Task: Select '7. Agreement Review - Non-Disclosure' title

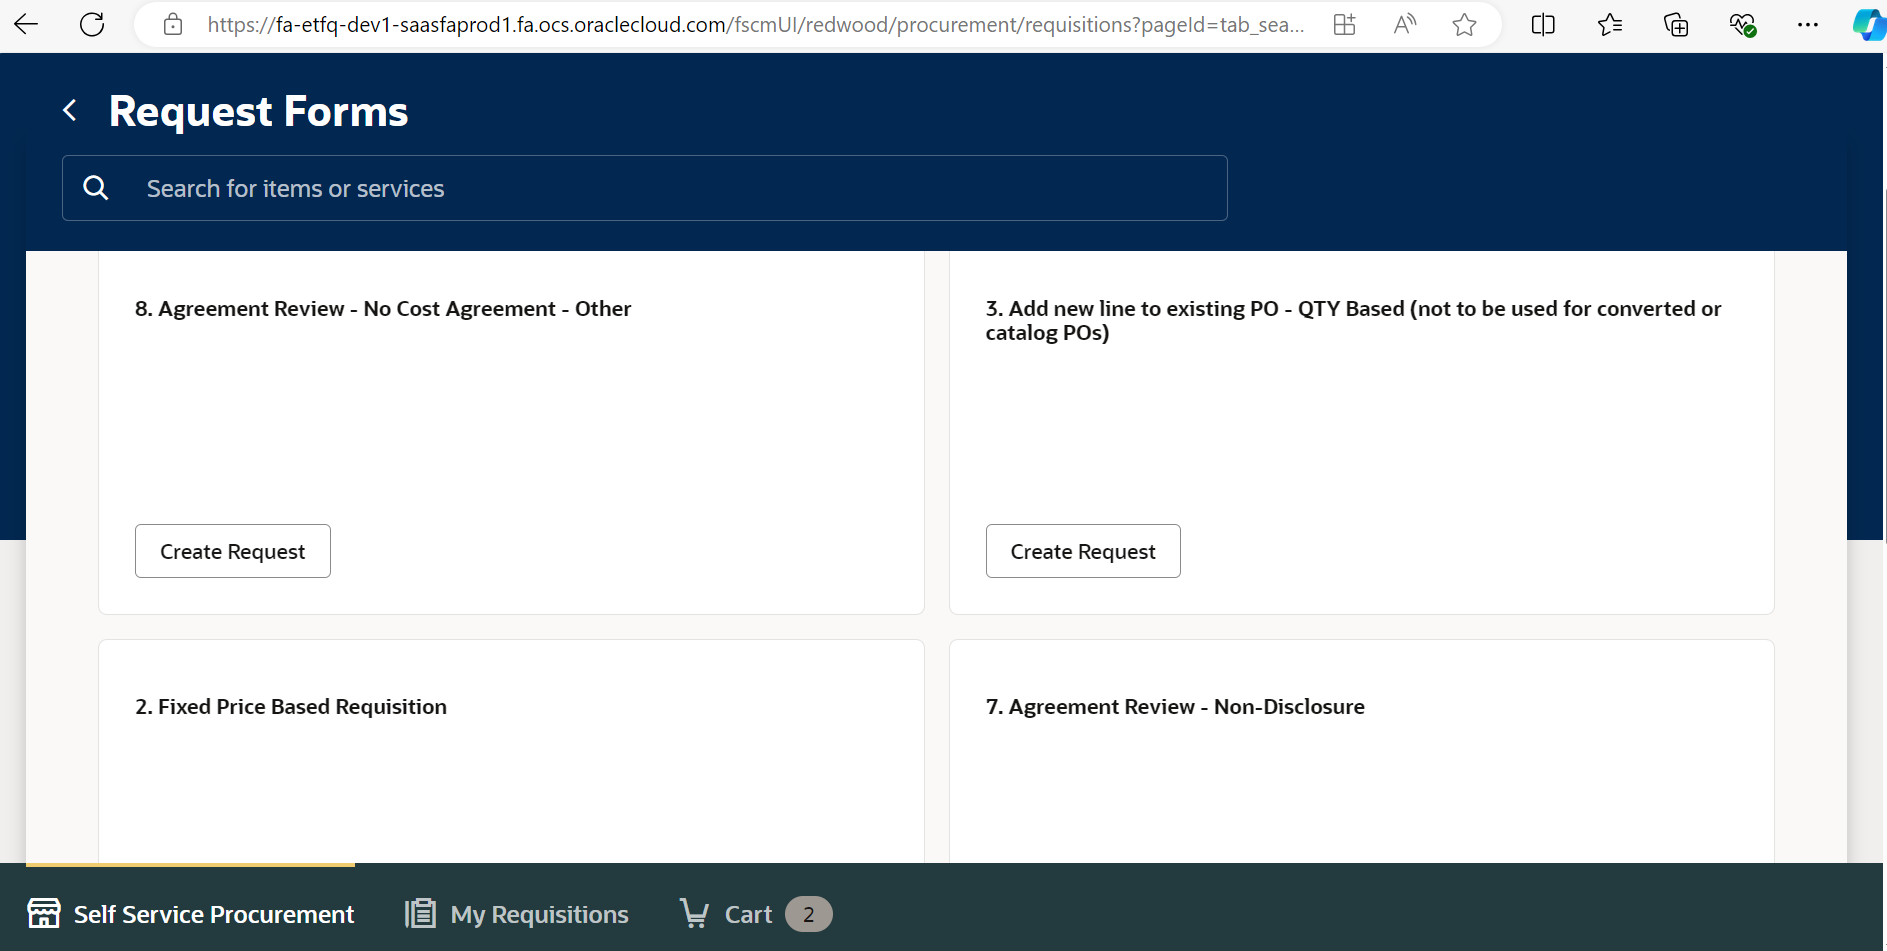Action: coord(1175,707)
